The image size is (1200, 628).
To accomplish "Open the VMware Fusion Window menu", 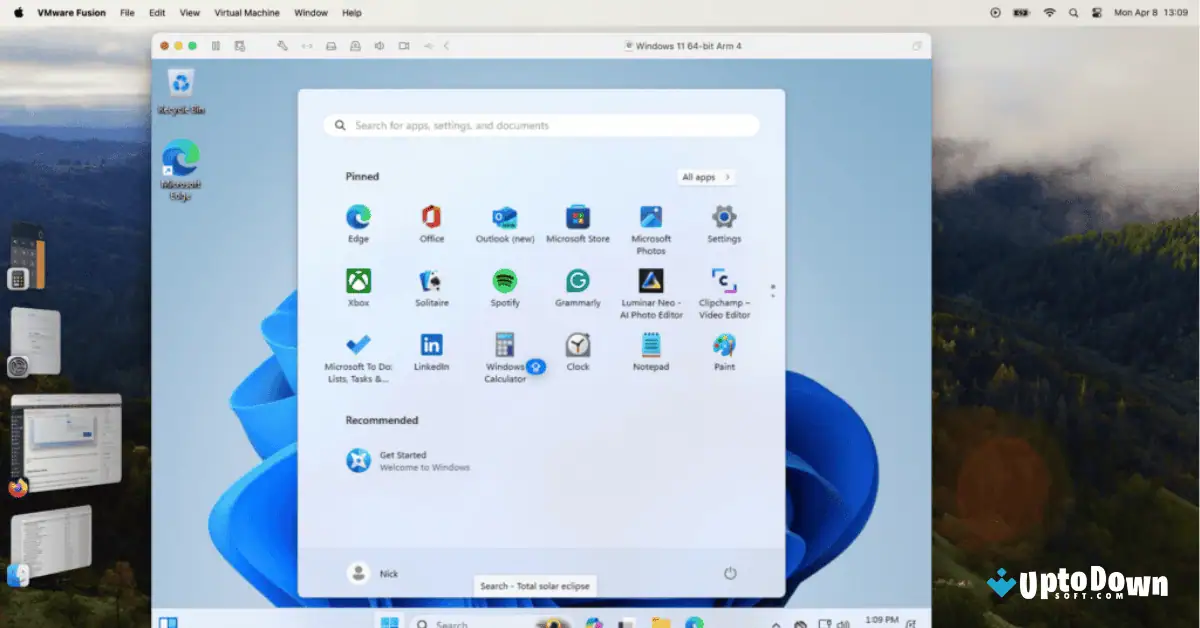I will coord(310,13).
